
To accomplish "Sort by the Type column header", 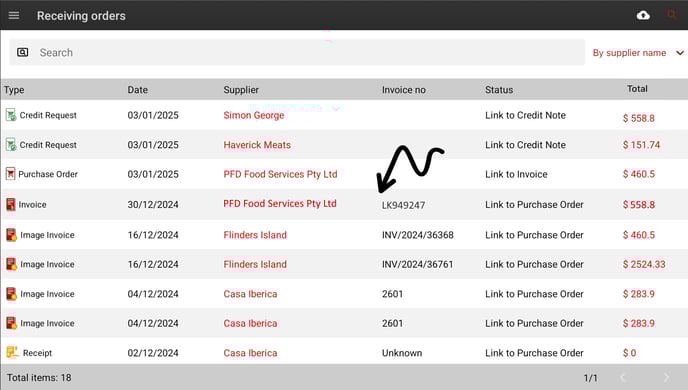I will click(14, 90).
